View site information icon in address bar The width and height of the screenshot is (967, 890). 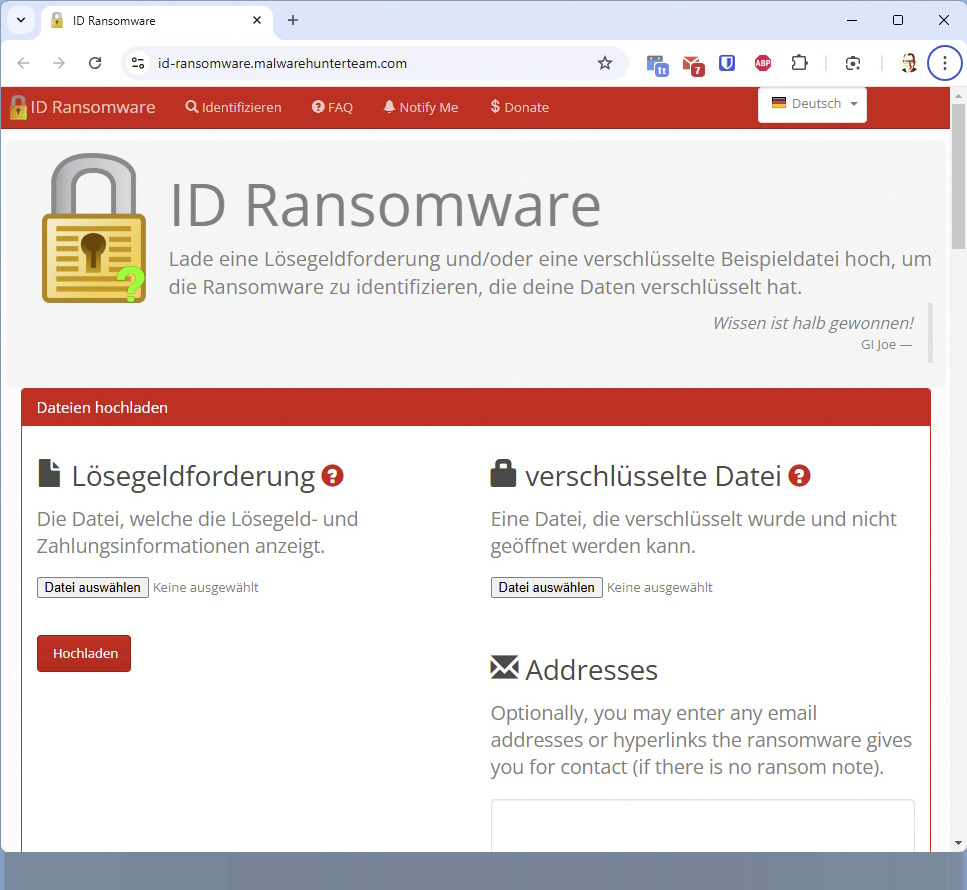(138, 63)
